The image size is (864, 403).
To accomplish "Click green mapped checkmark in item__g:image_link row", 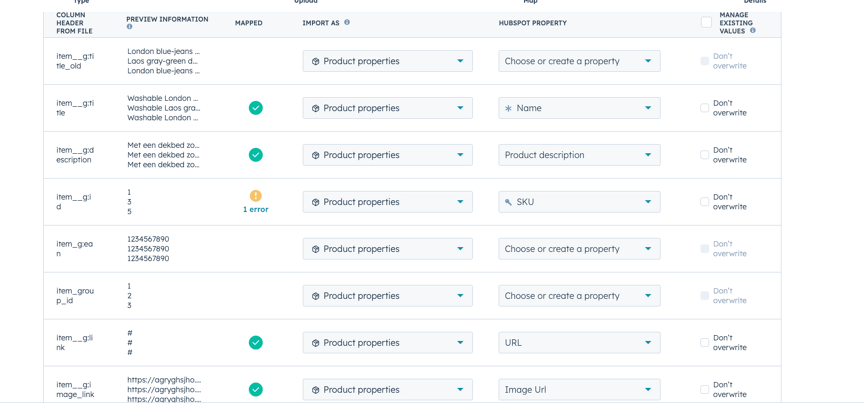I will click(x=255, y=389).
